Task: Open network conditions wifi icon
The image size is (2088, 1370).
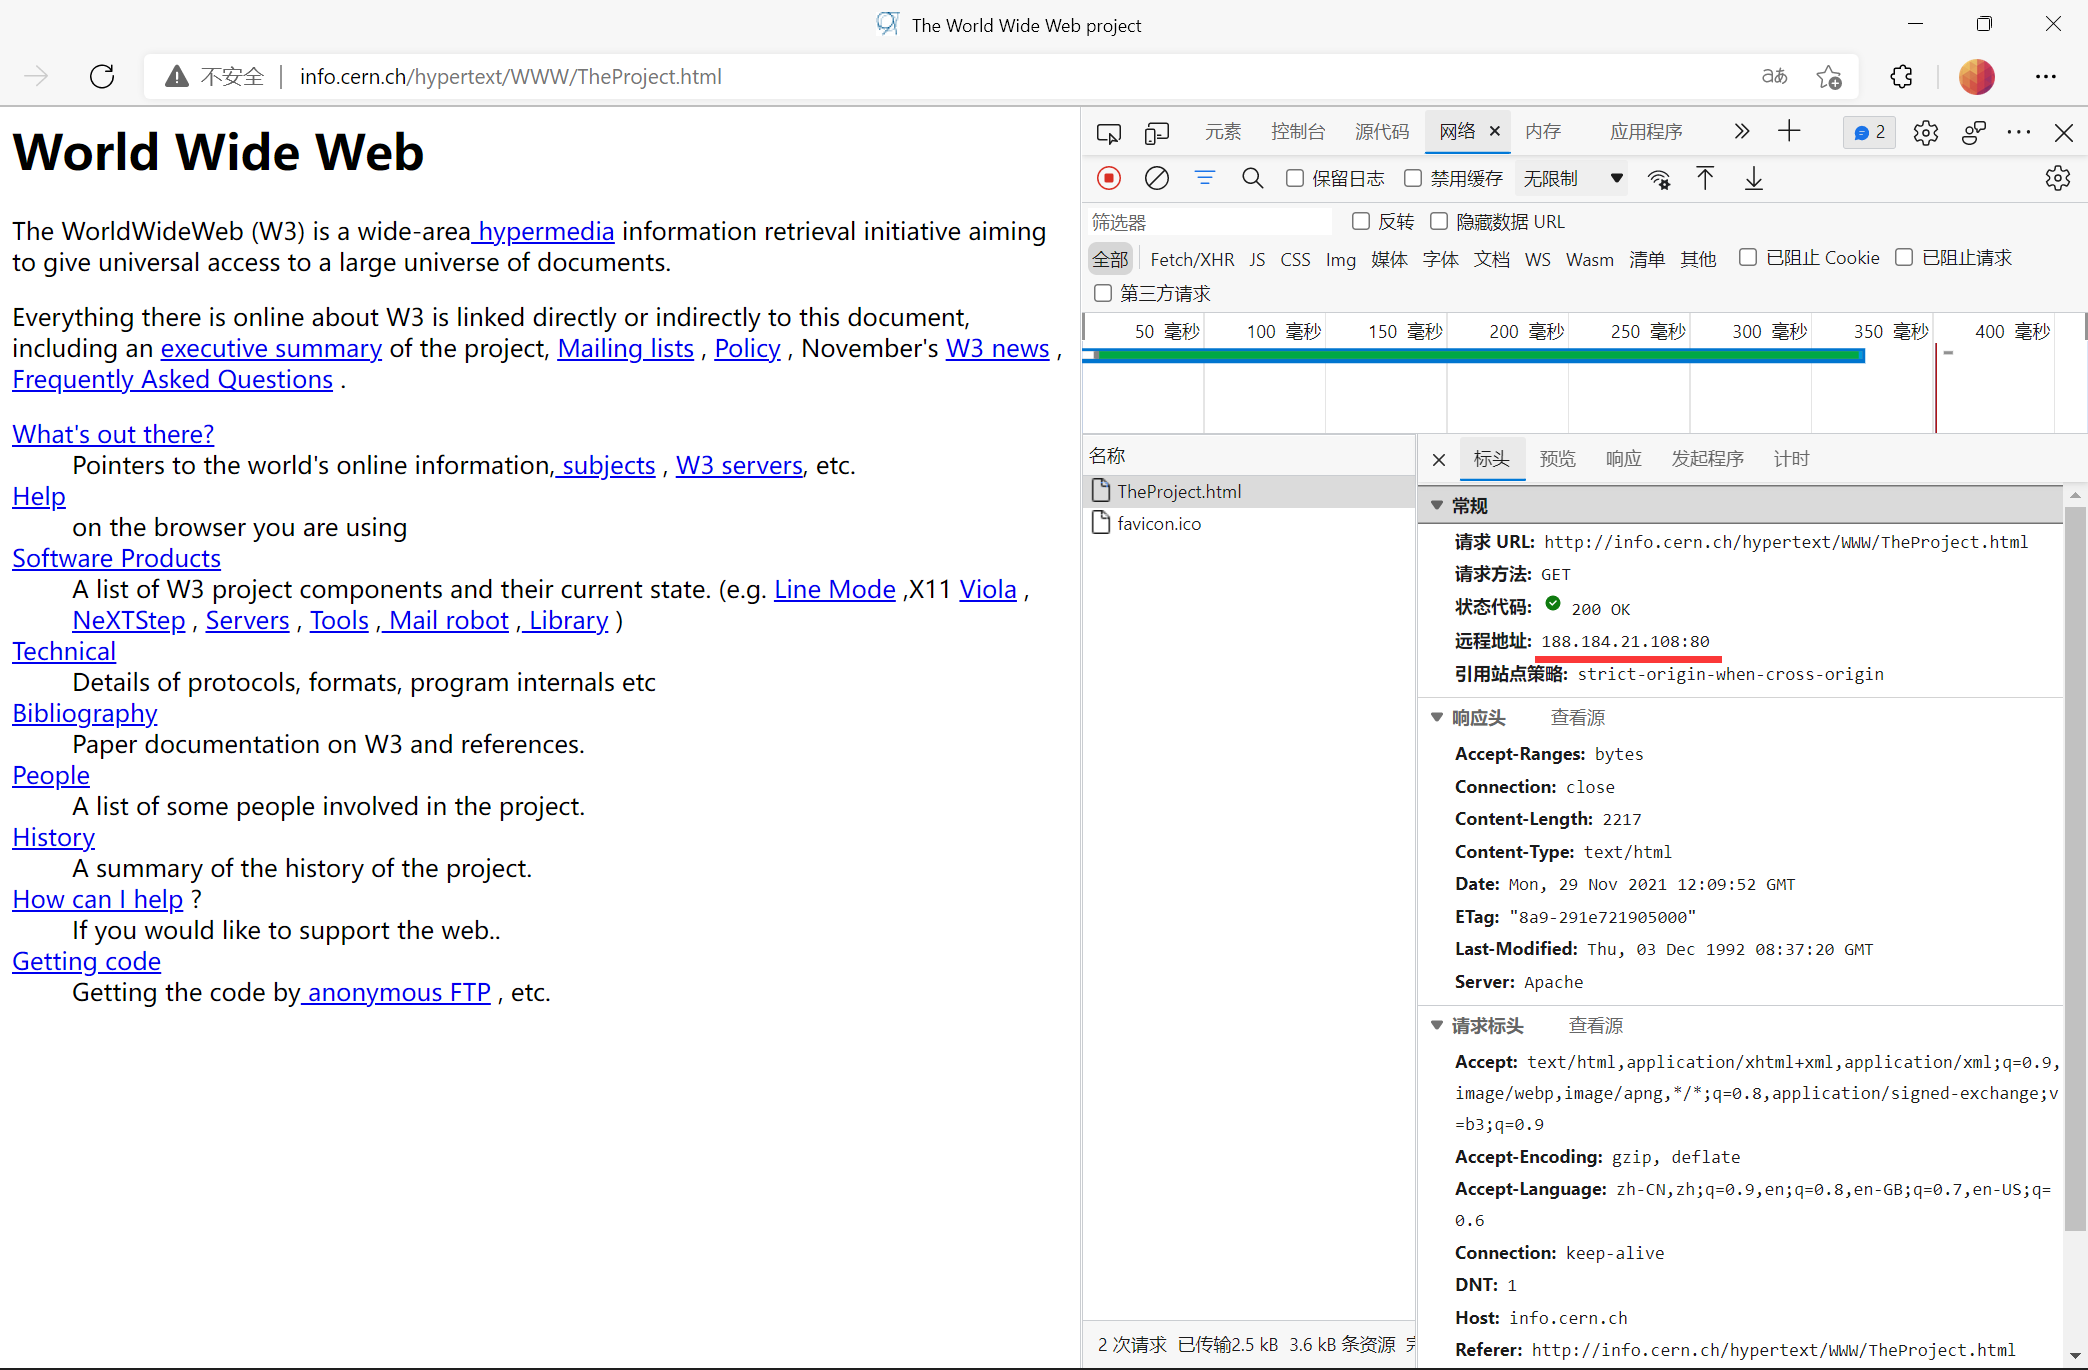Action: [x=1658, y=178]
